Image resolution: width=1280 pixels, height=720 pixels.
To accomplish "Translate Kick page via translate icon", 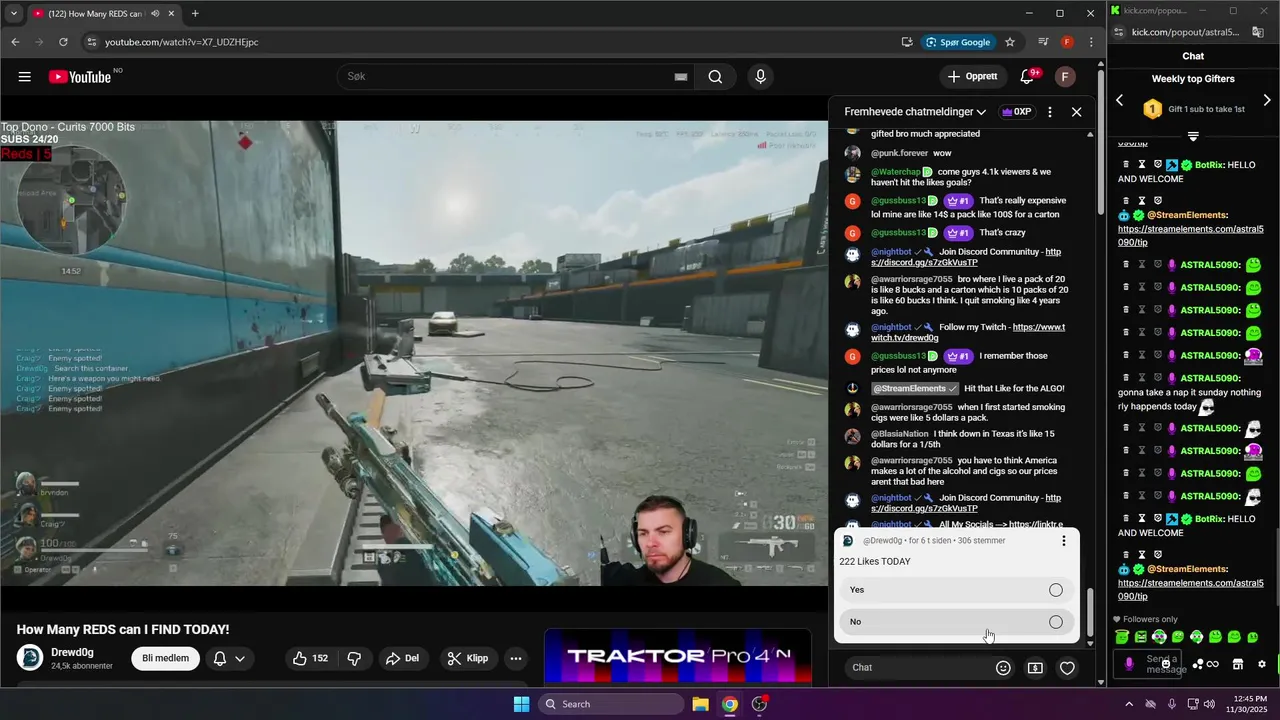I will point(1258,32).
